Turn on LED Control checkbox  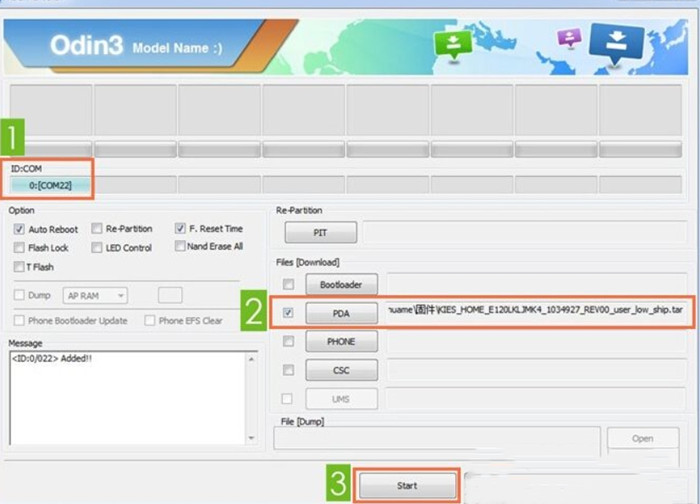tap(97, 247)
